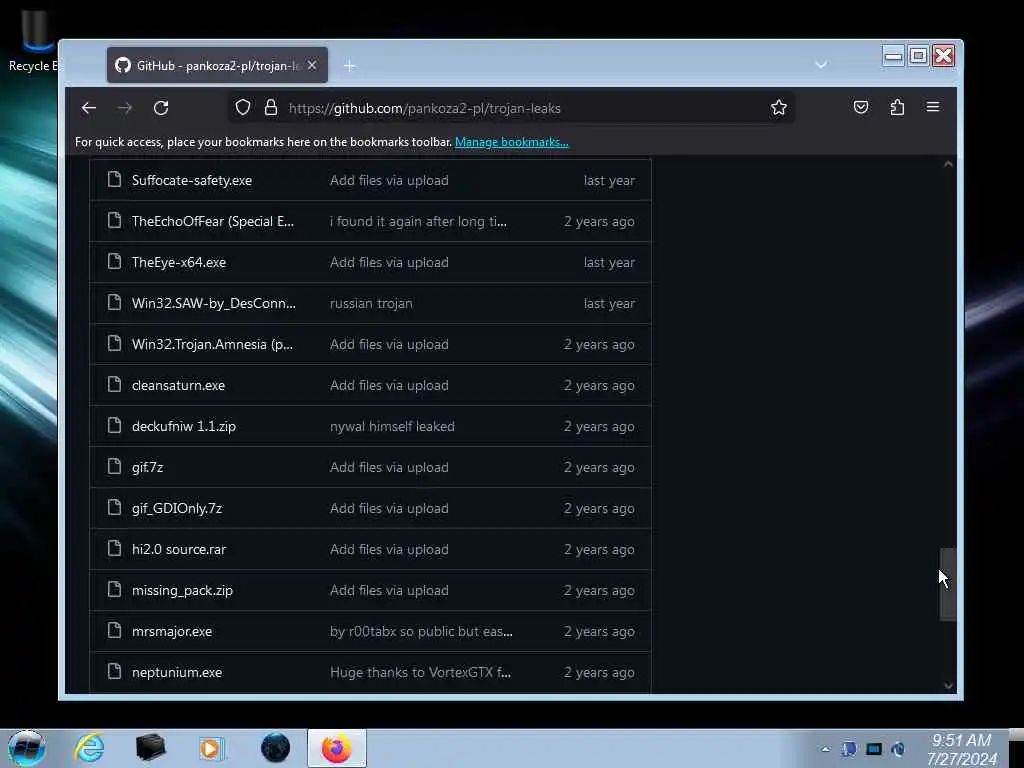Click file icon beside Suffocate-safety.exe
The image size is (1024, 768).
(114, 180)
